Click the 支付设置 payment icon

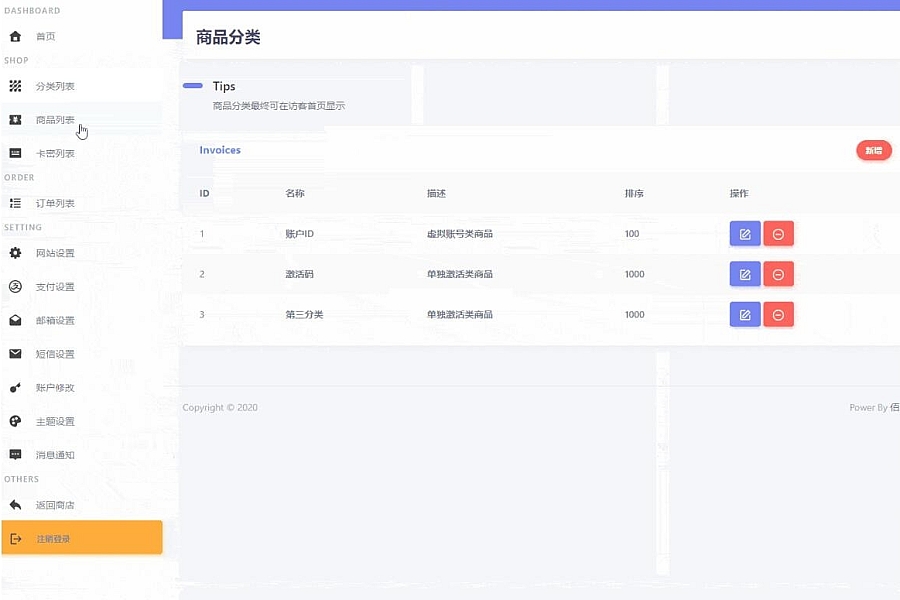tap(15, 287)
